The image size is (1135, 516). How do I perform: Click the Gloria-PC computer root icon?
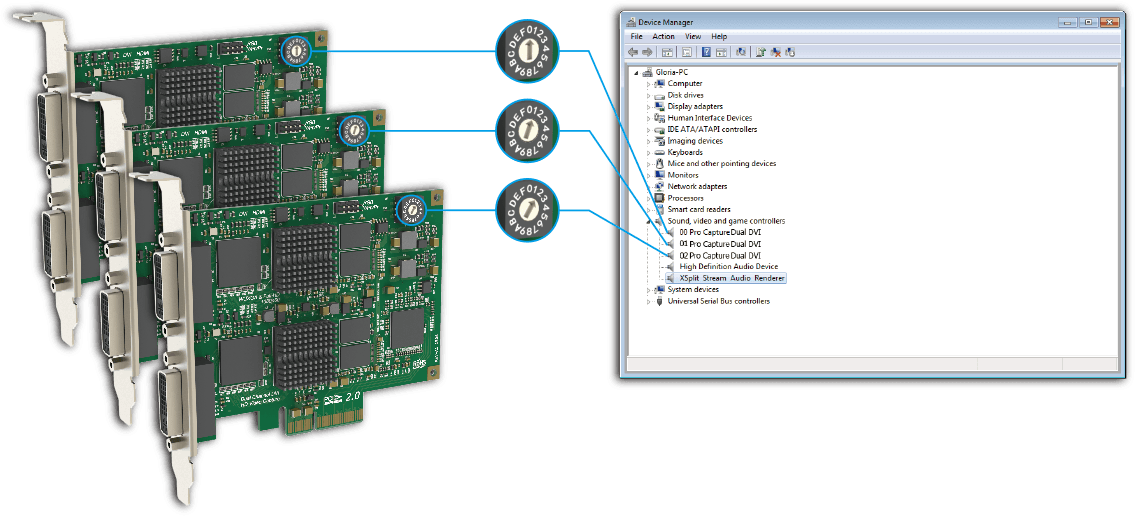click(x=647, y=72)
